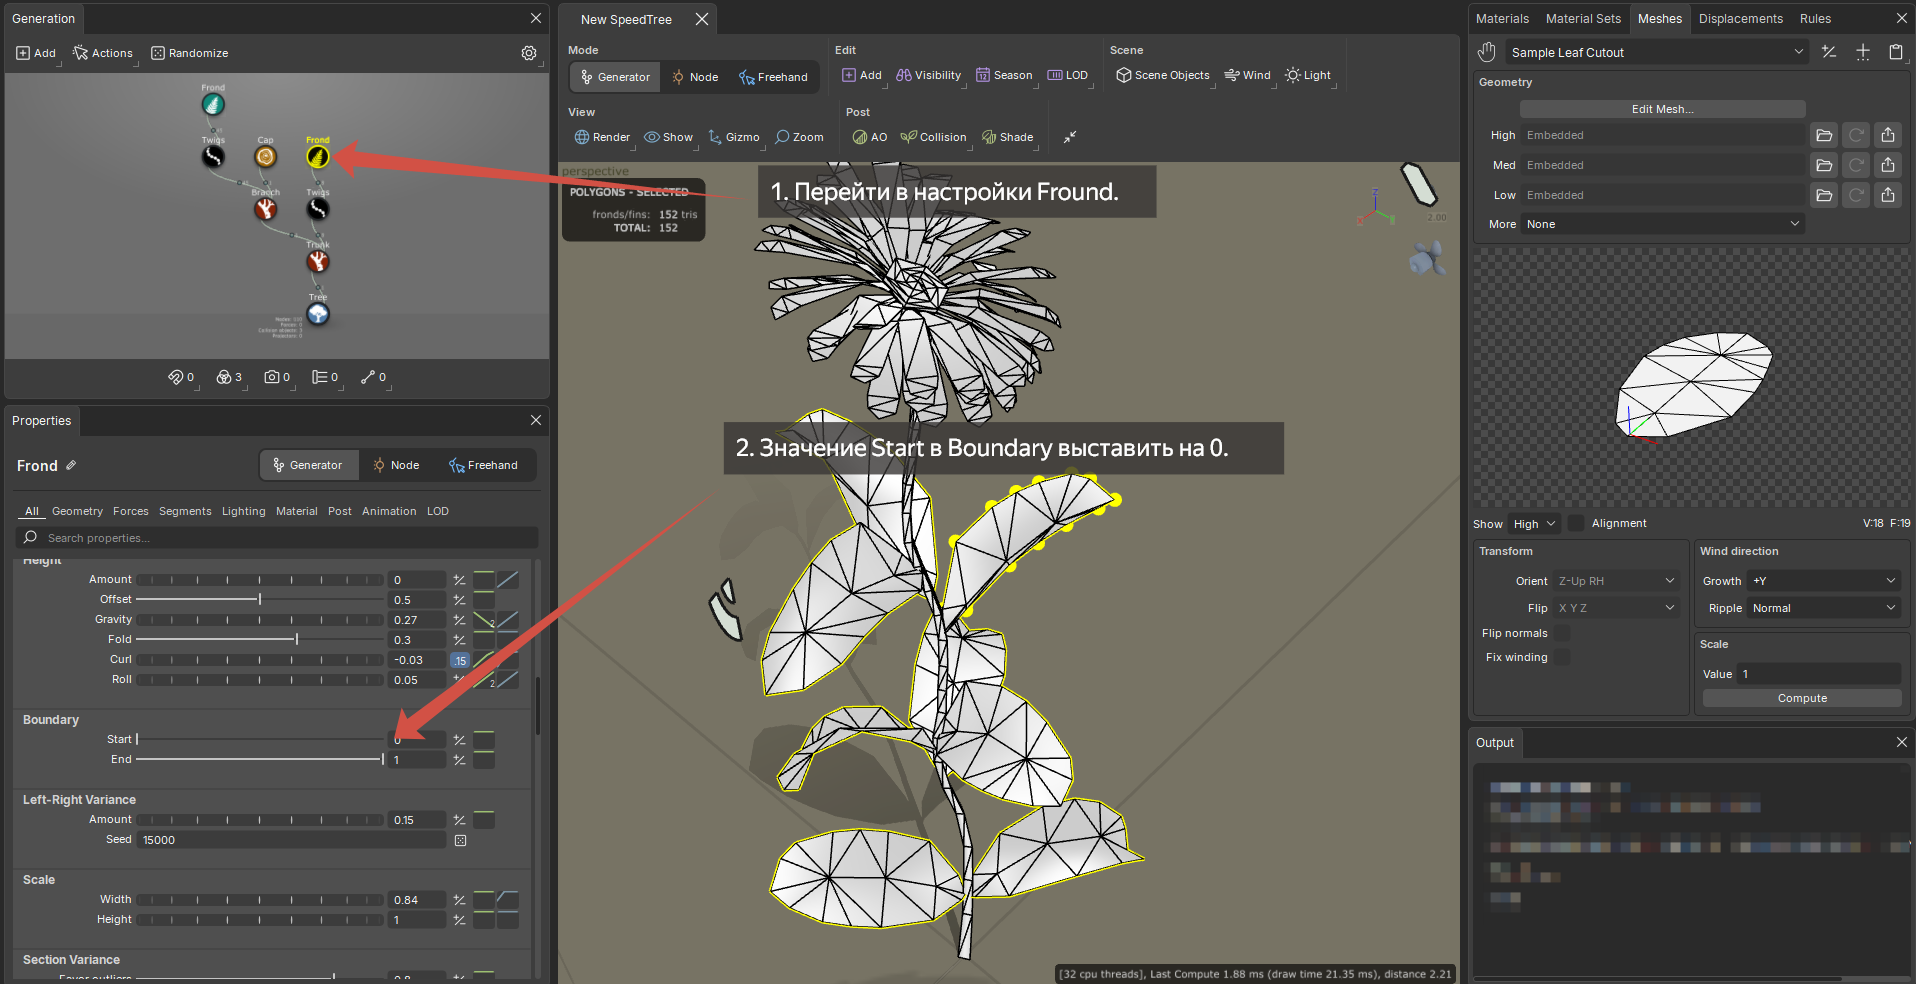Click the Compute button
1916x984 pixels.
[1802, 698]
